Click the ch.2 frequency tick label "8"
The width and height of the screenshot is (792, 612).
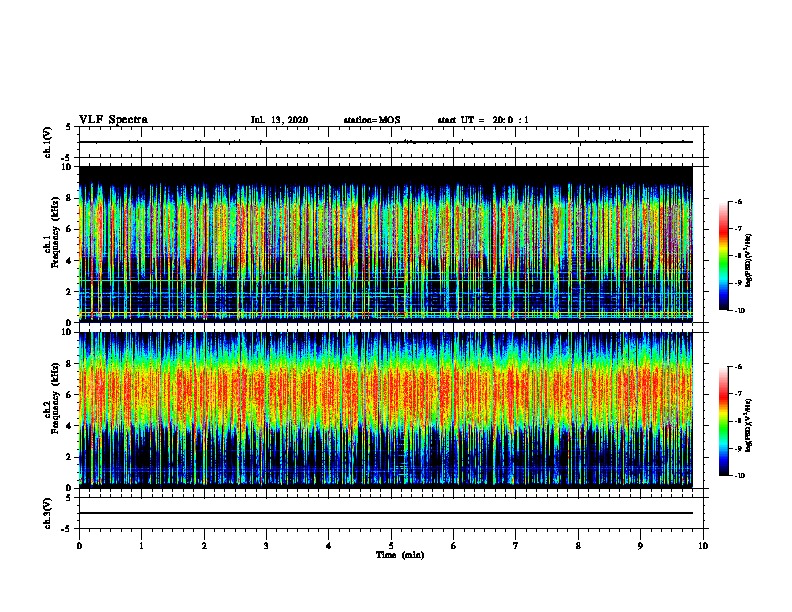[x=69, y=364]
